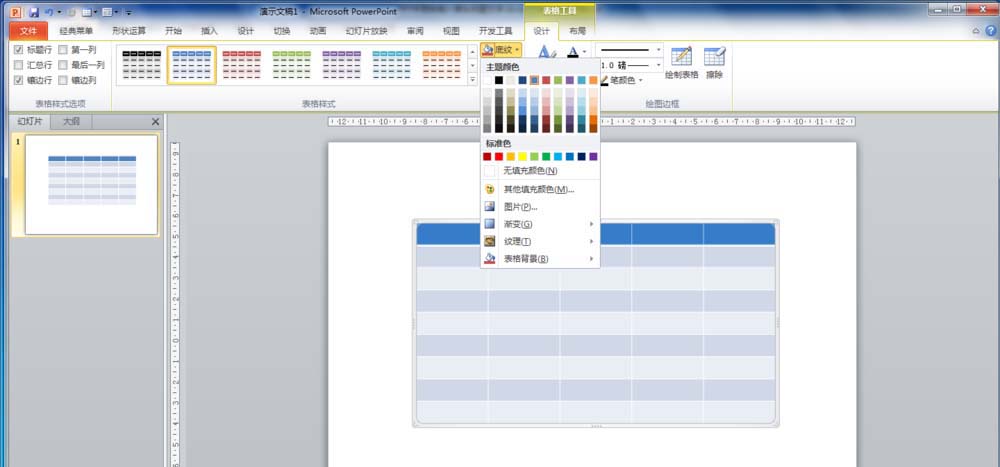Click the Undo arrow icon

49,11
